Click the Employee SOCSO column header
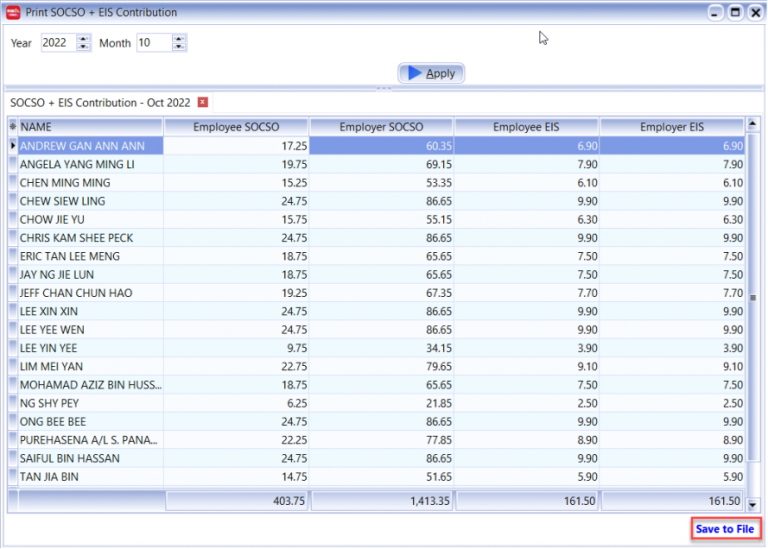 (x=236, y=127)
